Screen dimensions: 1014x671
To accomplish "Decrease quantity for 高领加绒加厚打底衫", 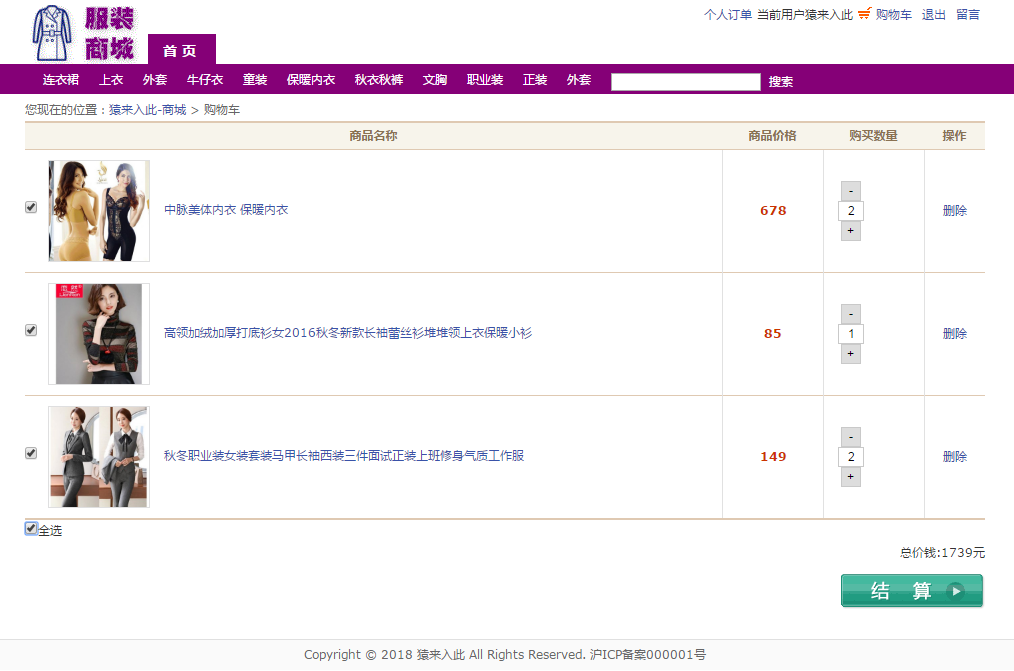I will pos(850,314).
